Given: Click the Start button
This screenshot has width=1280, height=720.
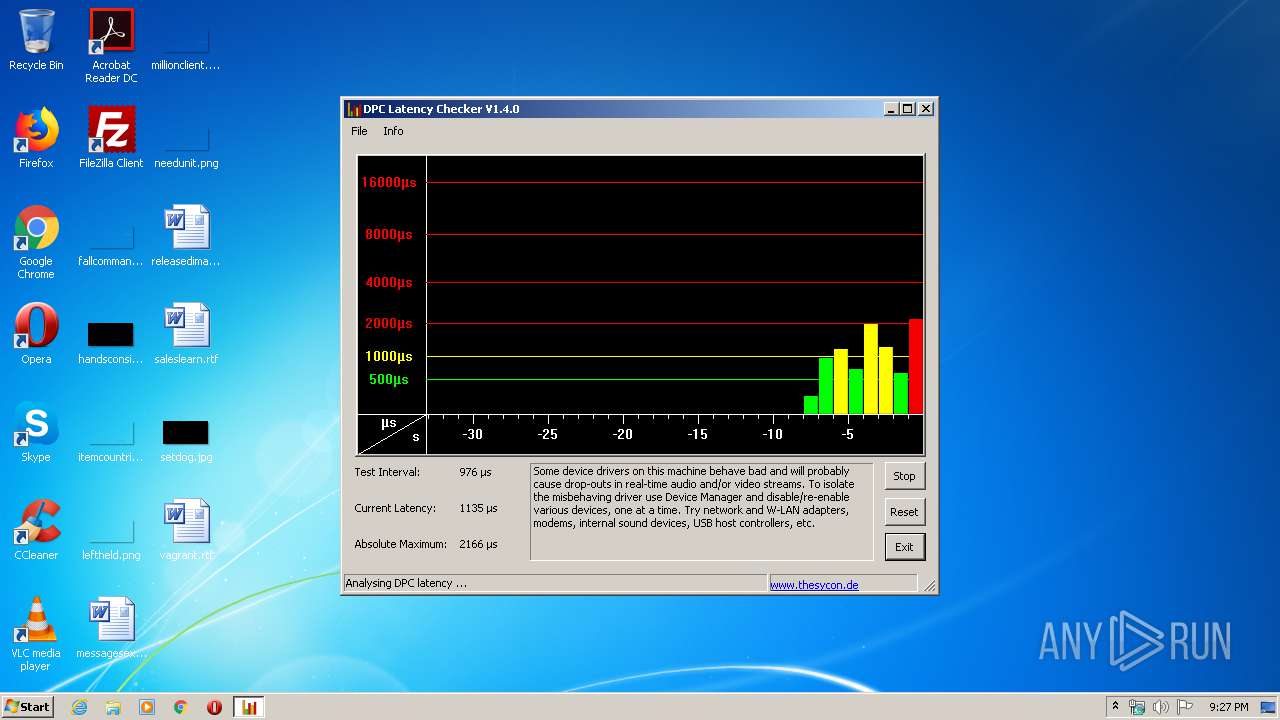Looking at the screenshot, I should 28,707.
